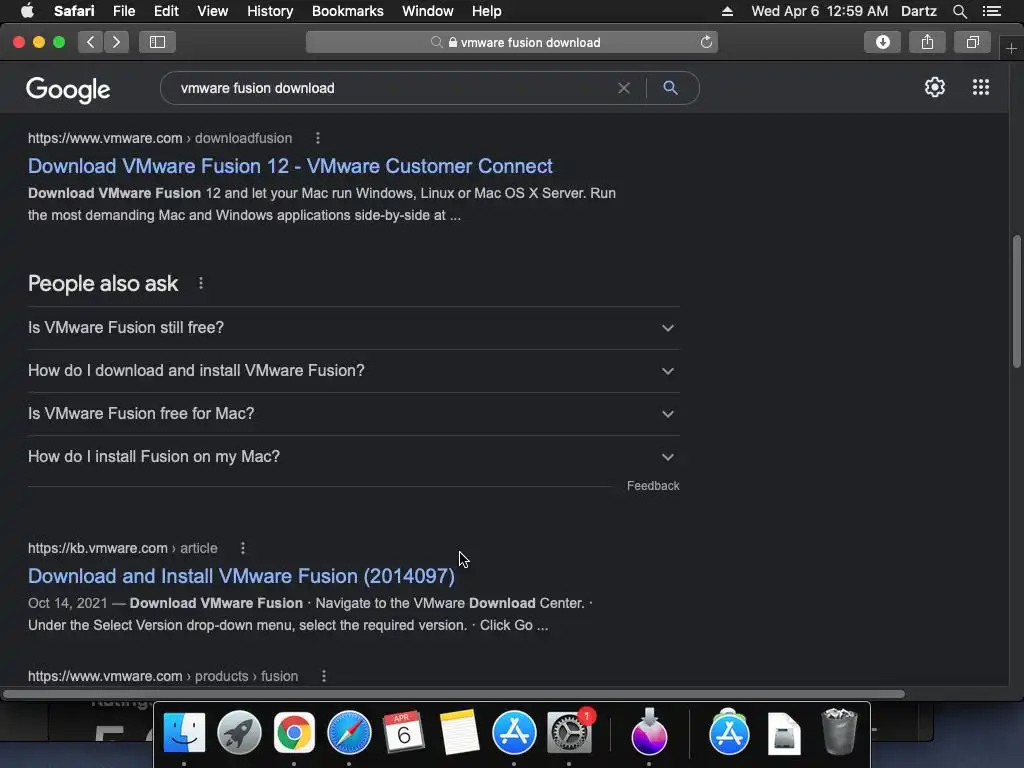
Task: Expand 'Is VMware Fusion still free?'
Action: [353, 328]
